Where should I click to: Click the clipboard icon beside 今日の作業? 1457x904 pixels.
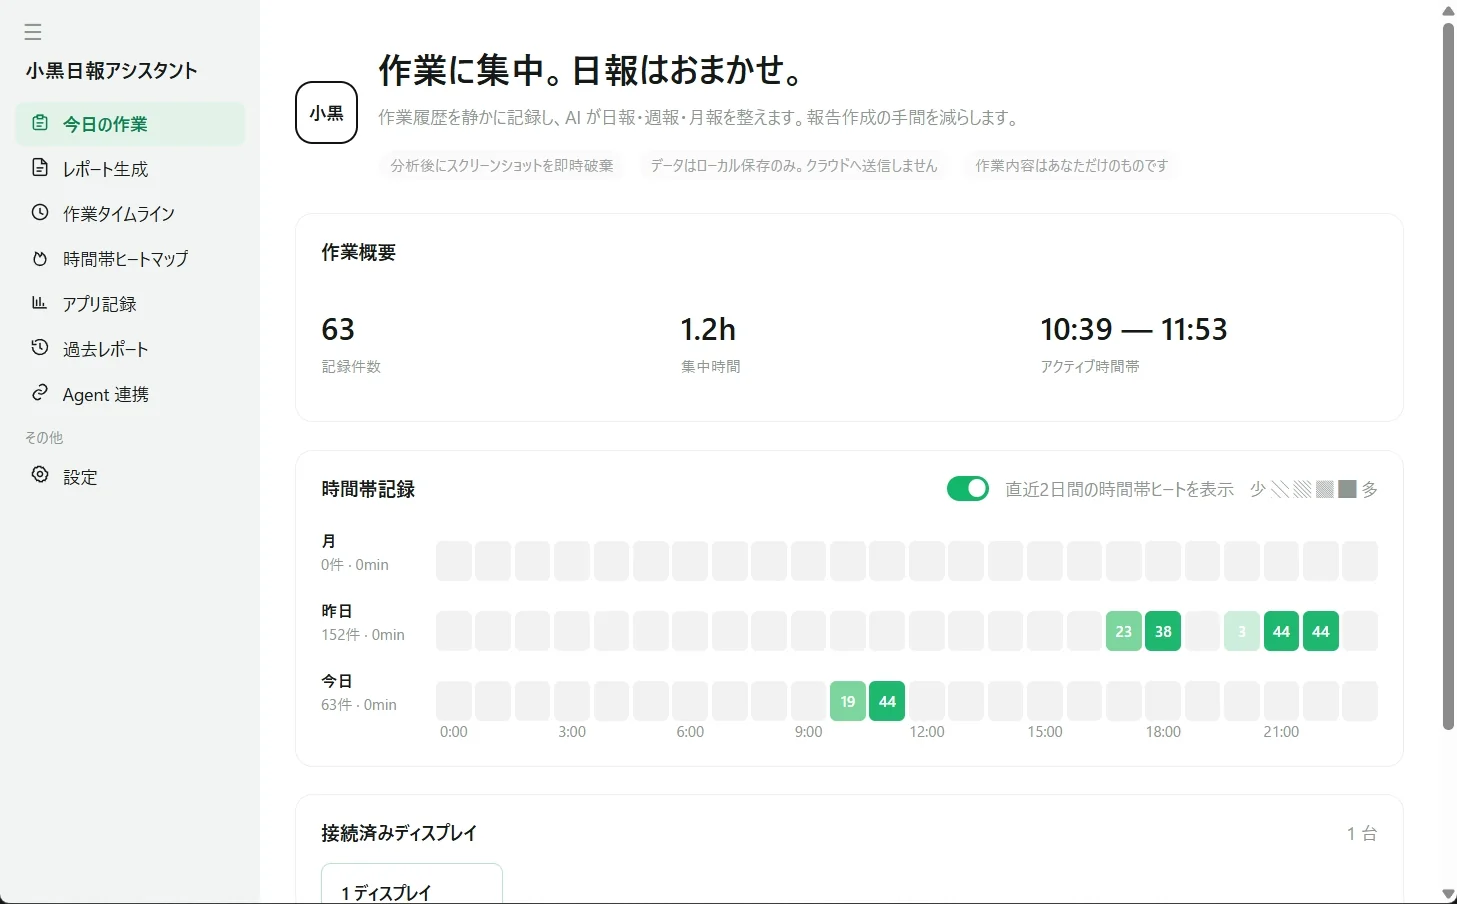pyautogui.click(x=40, y=123)
